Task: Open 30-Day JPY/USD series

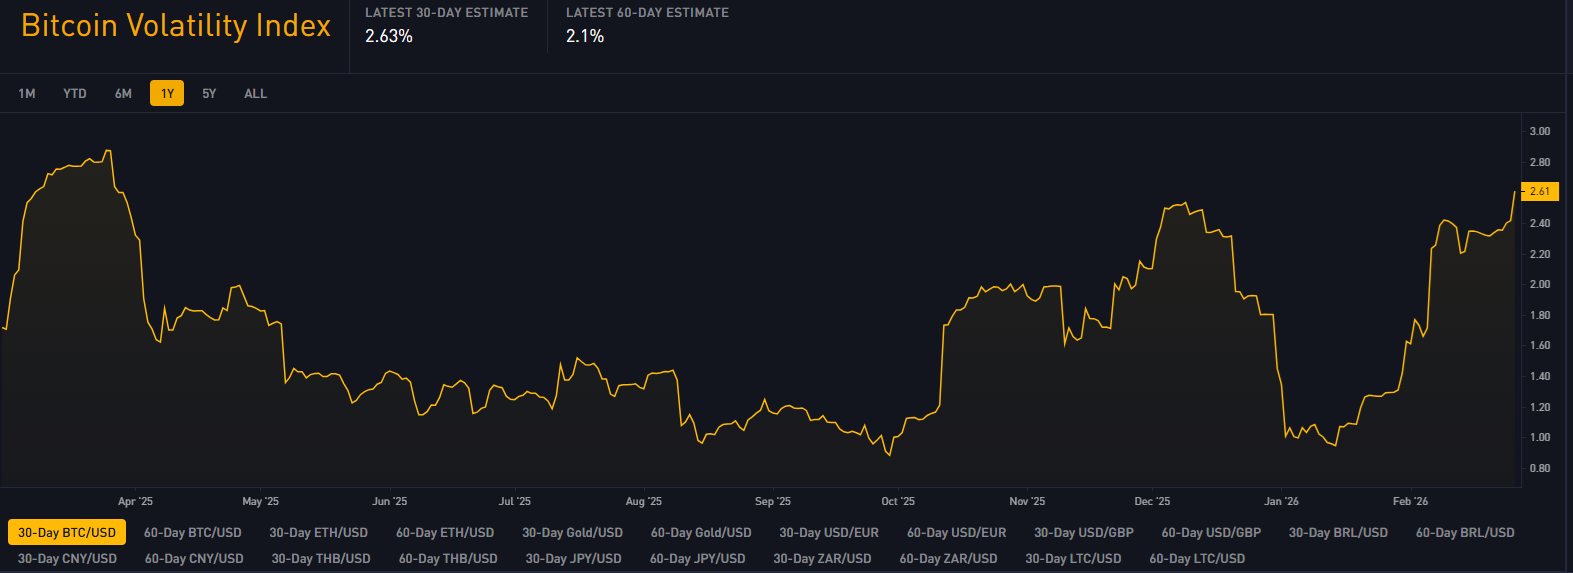Action: point(573,559)
